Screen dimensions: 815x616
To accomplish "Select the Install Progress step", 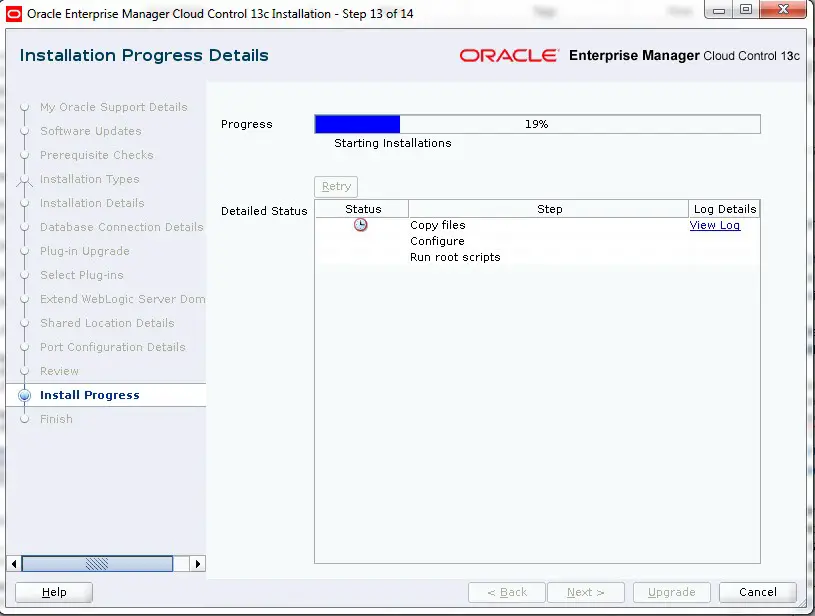I will click(x=90, y=395).
